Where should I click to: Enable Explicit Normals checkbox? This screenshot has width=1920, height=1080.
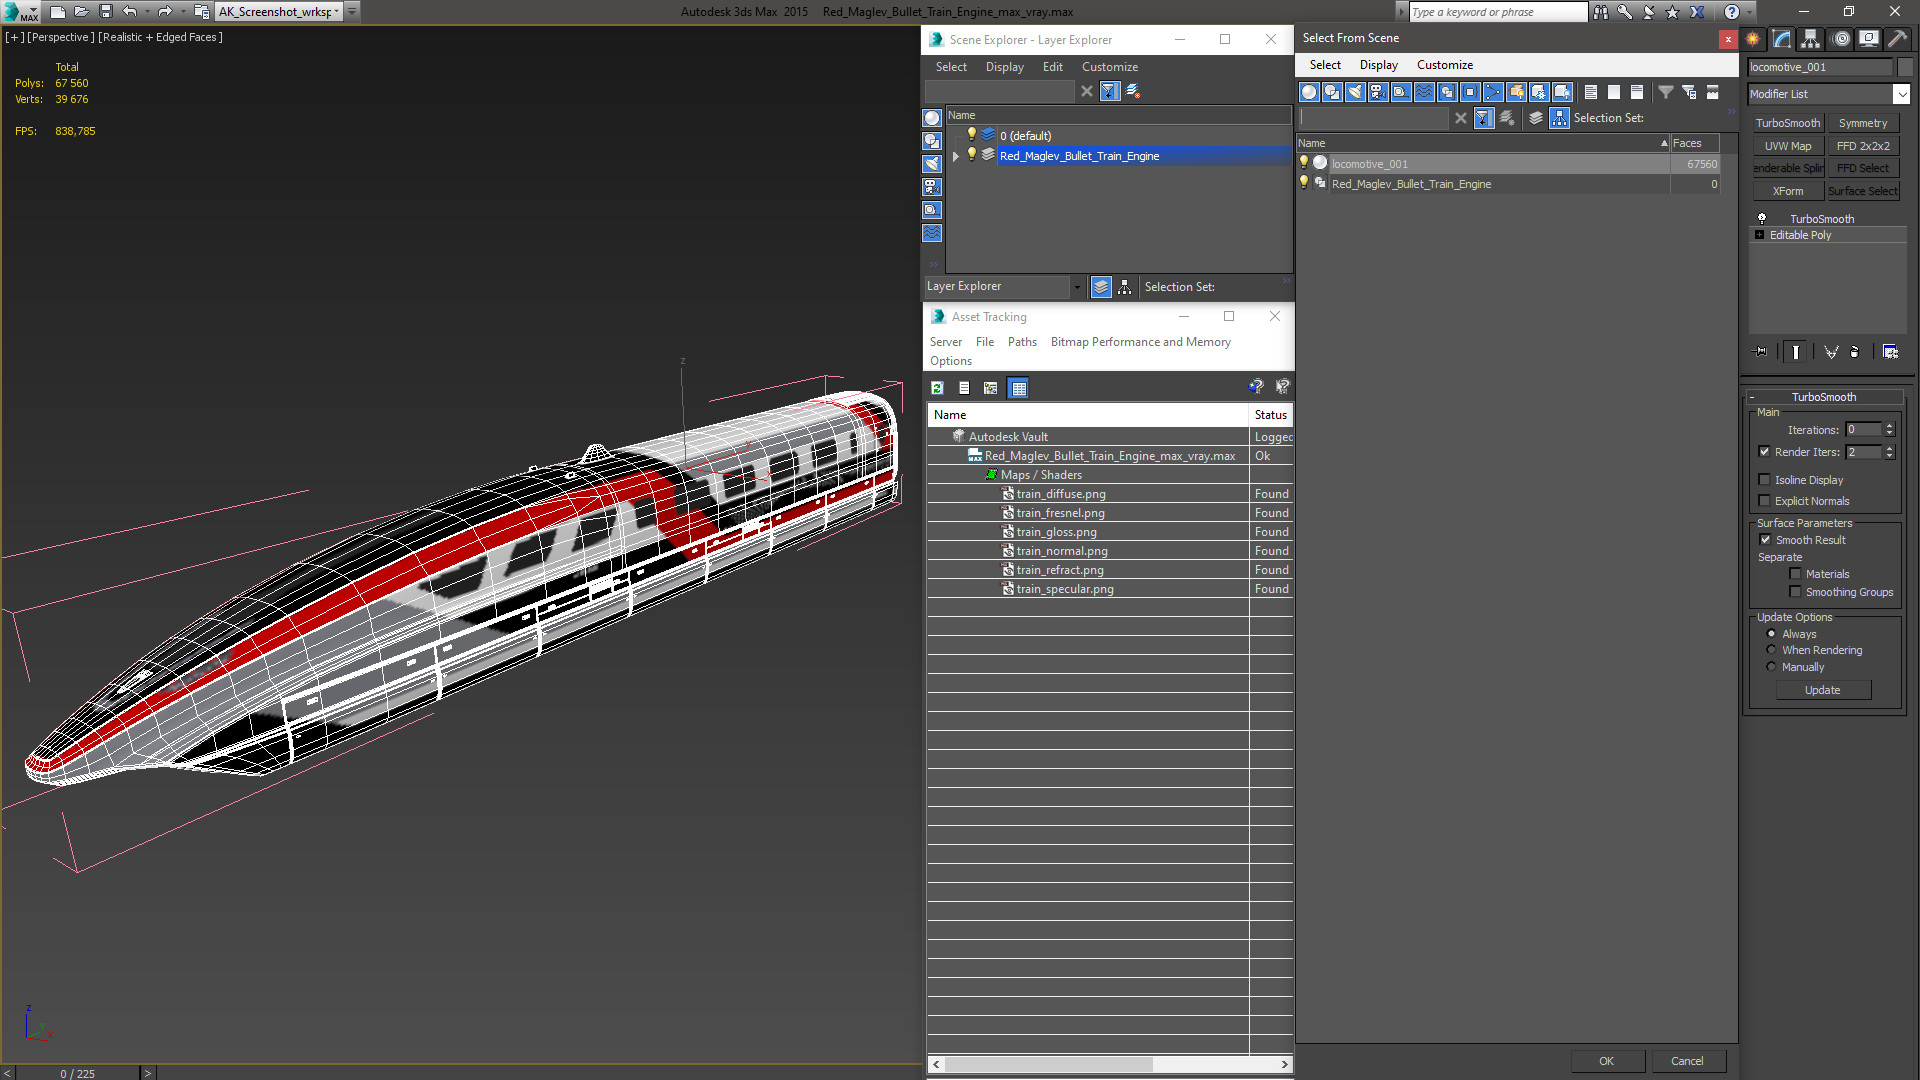tap(1765, 501)
